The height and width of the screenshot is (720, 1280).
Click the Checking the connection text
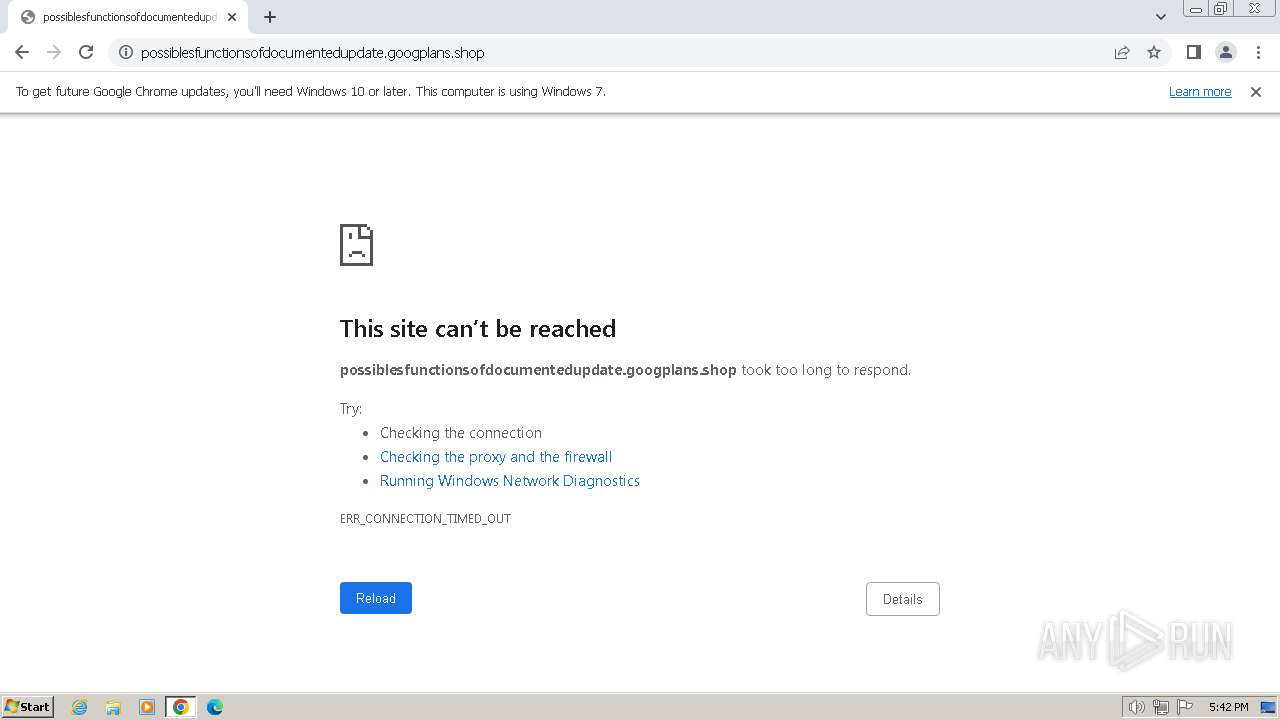(x=461, y=433)
